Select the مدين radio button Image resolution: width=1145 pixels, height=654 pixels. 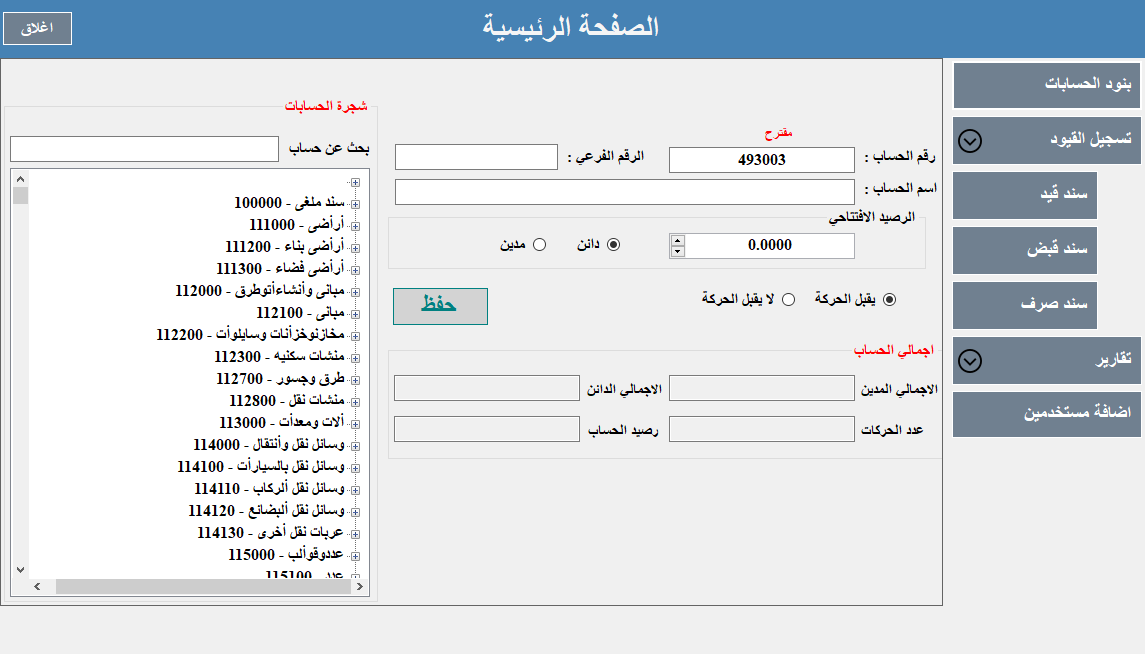point(540,245)
